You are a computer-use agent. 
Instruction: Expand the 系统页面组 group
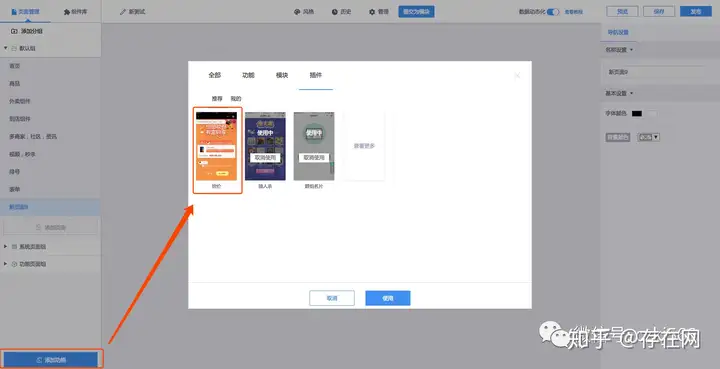point(6,246)
